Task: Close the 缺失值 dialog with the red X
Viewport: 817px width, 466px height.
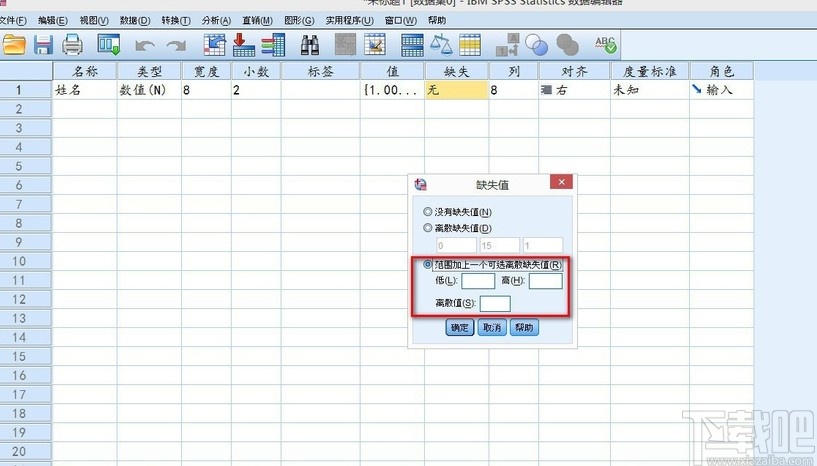Action: pos(561,182)
